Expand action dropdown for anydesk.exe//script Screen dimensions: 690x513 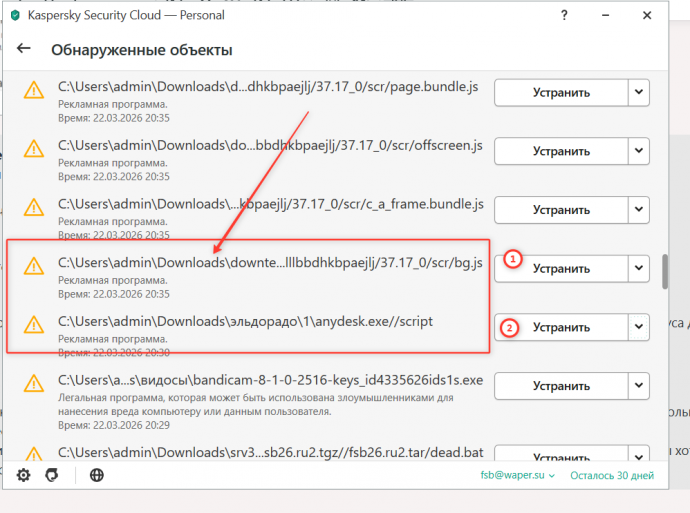pyautogui.click(x=639, y=327)
